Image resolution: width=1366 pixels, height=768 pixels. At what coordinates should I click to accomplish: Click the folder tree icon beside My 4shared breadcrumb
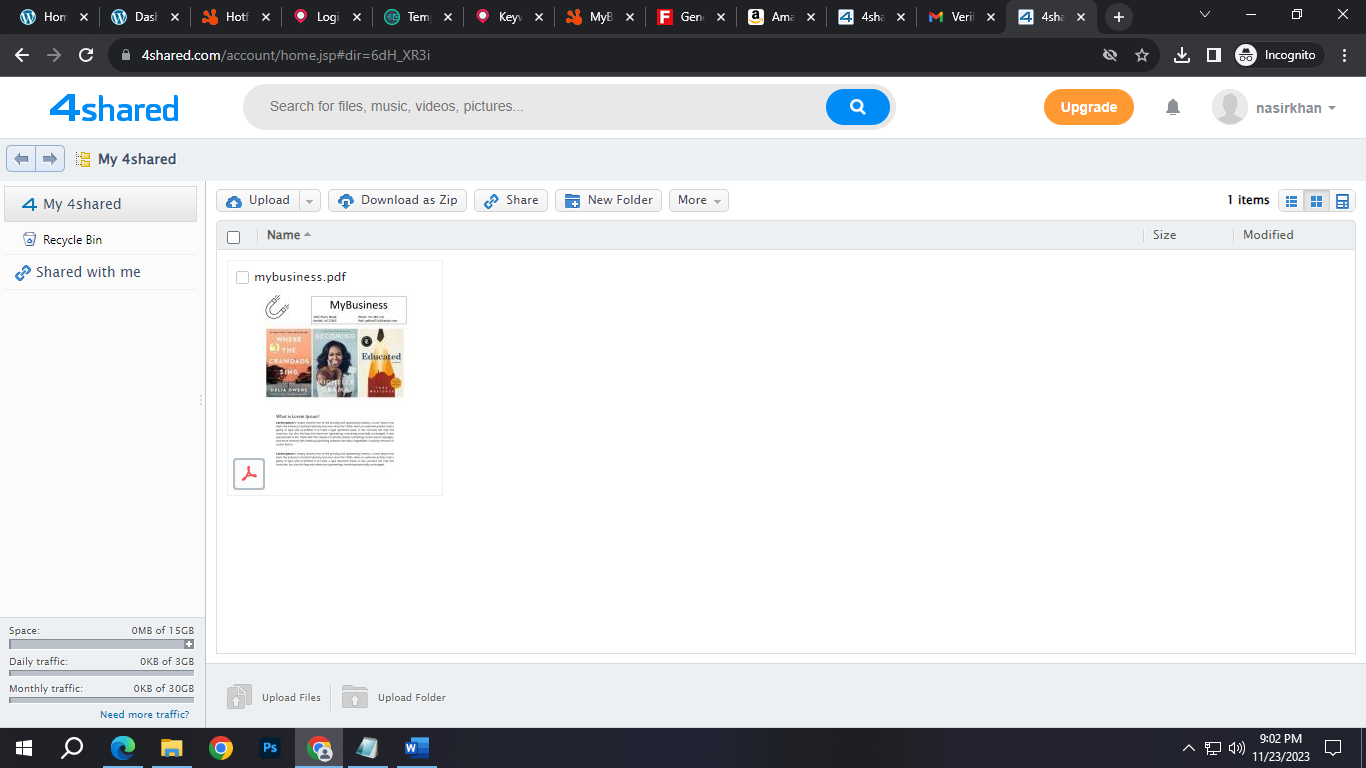tap(83, 159)
